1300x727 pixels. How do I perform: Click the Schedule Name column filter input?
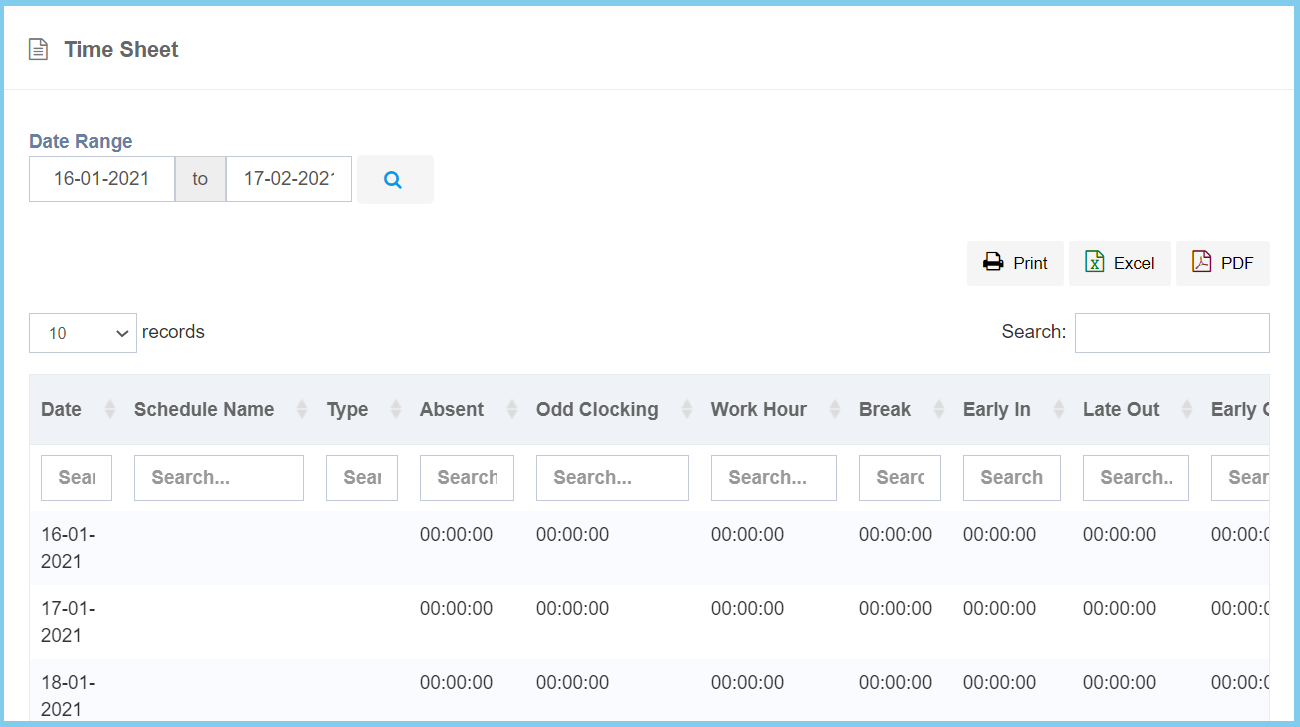coord(218,478)
